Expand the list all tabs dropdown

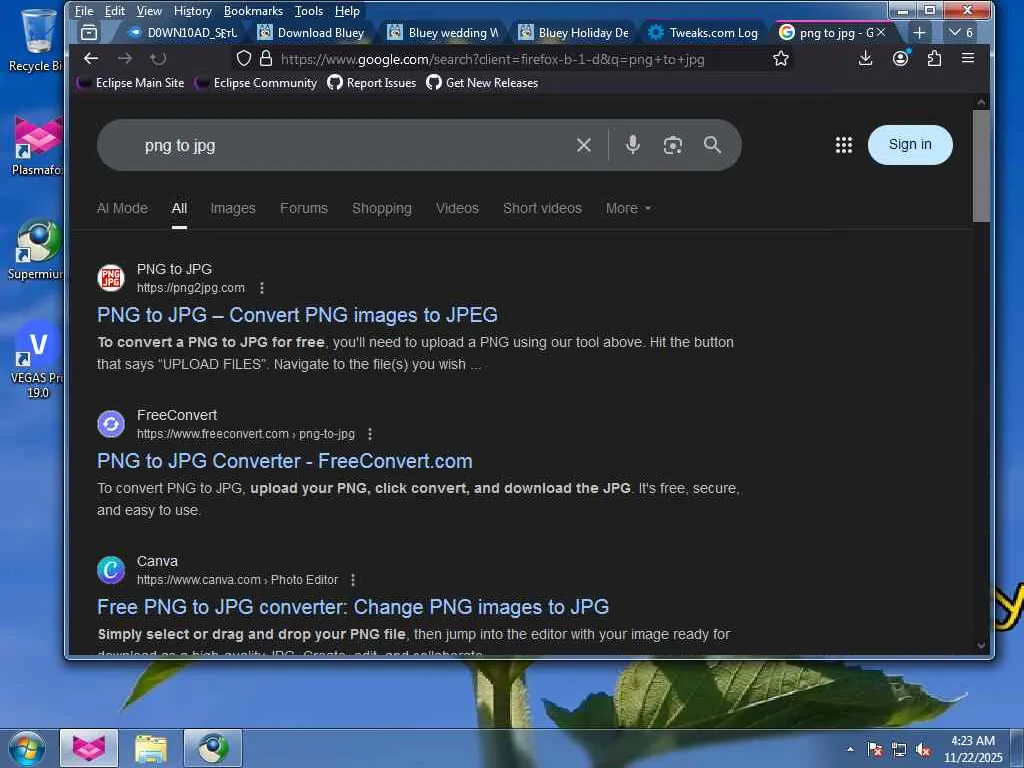point(961,32)
